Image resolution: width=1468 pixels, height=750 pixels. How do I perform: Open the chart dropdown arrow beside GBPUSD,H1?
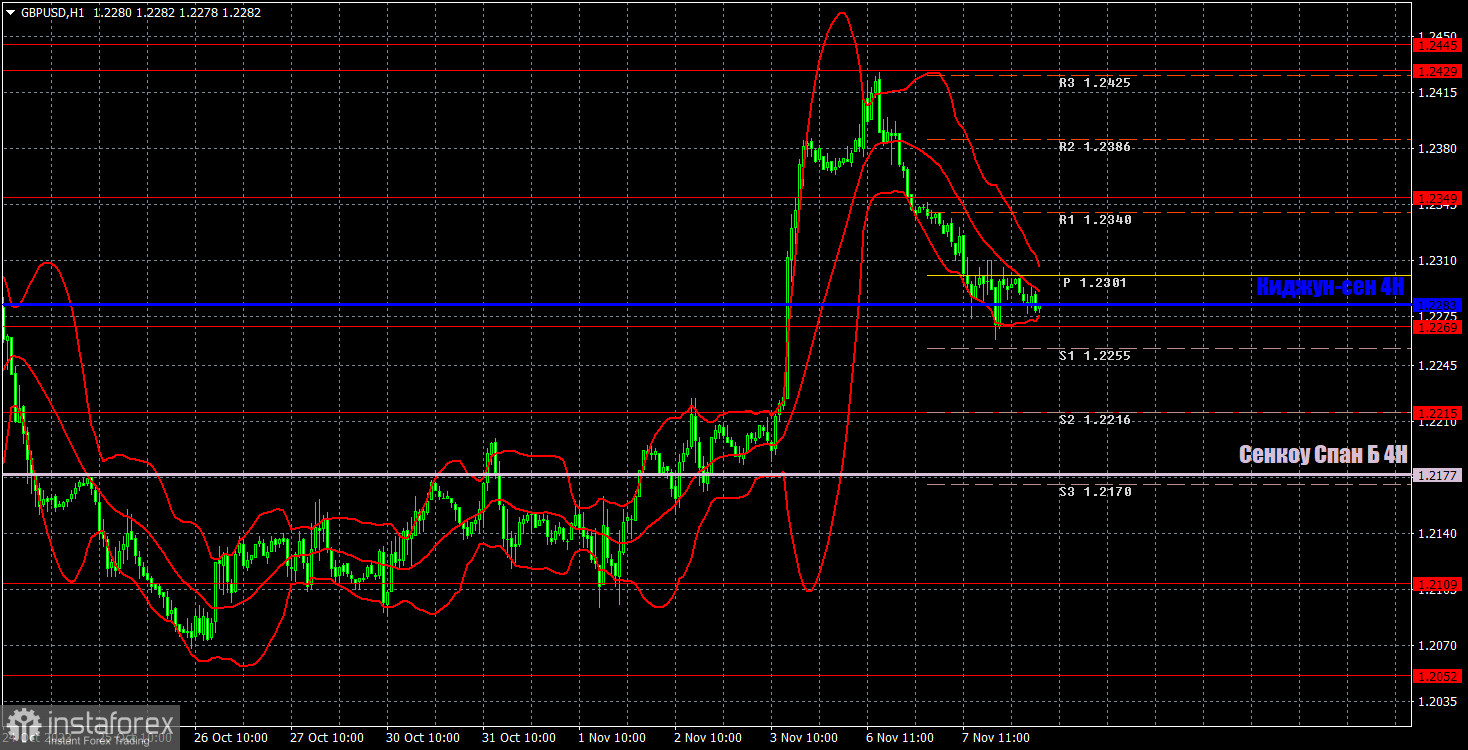(10, 12)
